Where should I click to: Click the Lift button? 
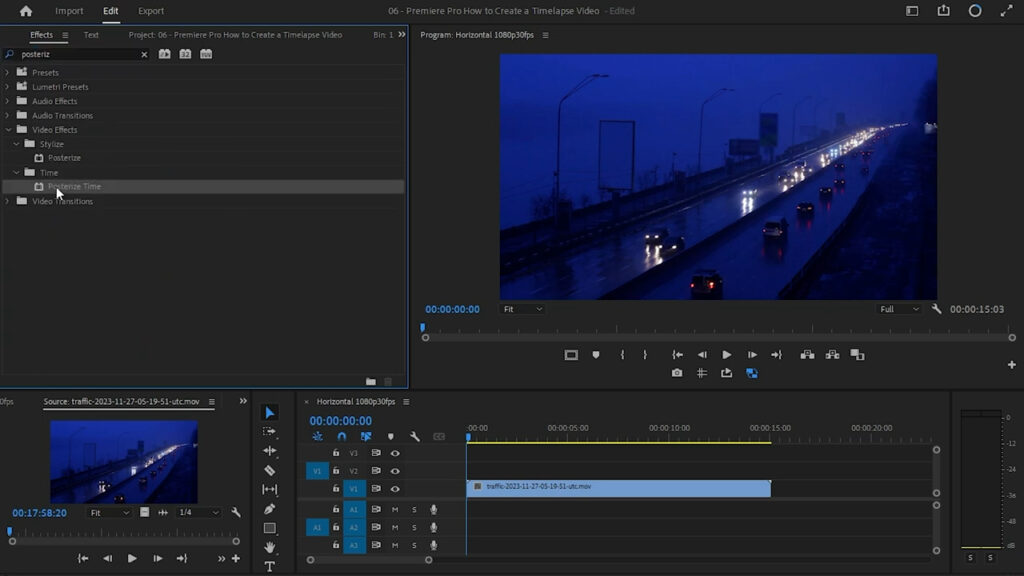807,355
